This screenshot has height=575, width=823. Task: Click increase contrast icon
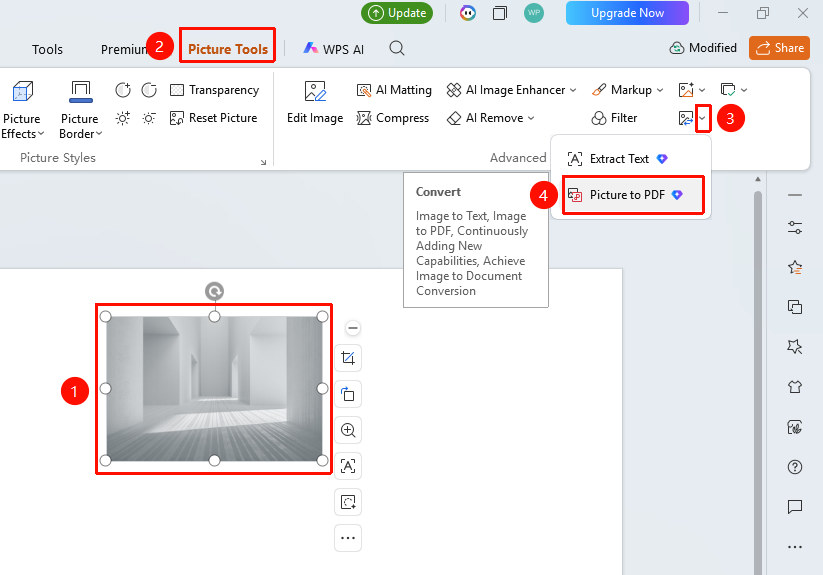pyautogui.click(x=123, y=90)
